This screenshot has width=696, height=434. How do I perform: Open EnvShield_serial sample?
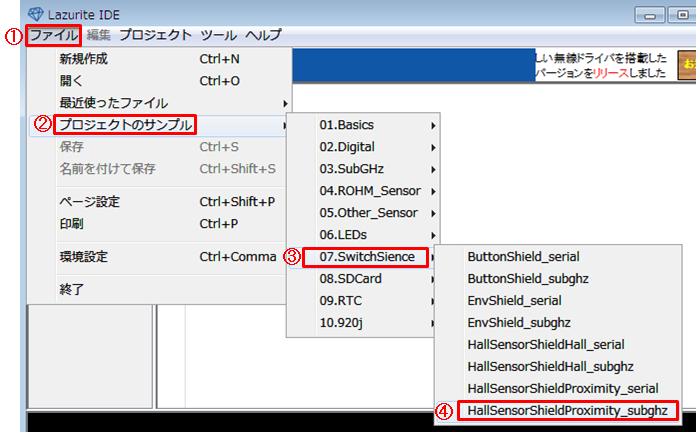558,301
